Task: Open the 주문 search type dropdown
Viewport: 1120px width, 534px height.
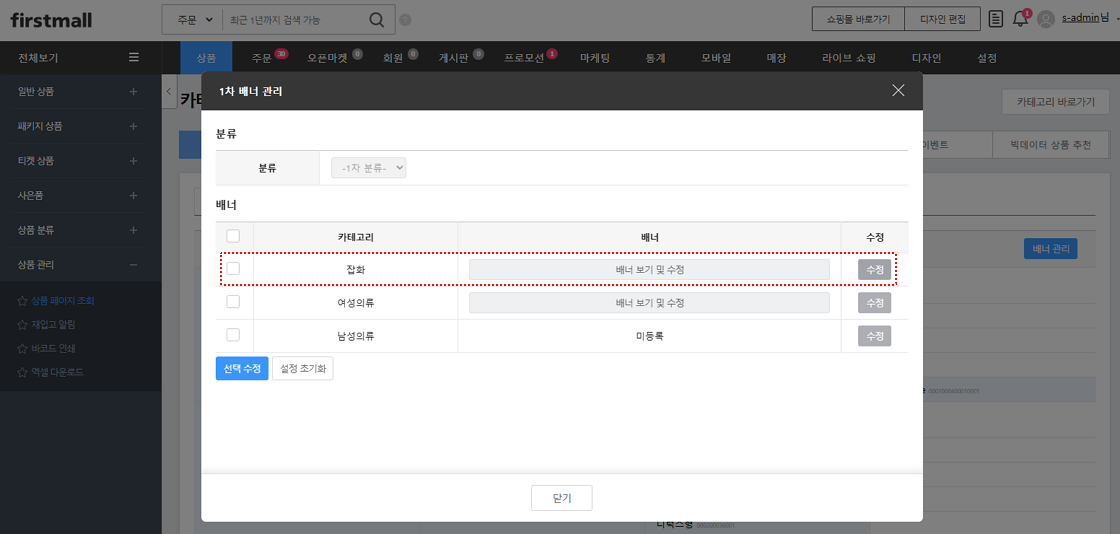Action: (193, 20)
